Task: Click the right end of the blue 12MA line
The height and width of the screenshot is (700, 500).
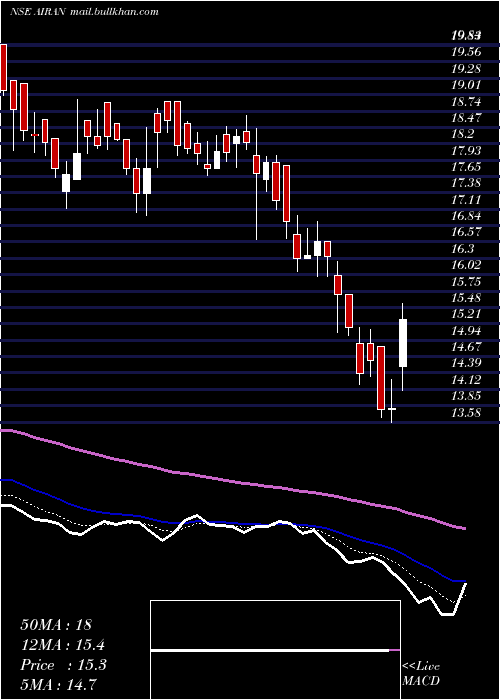Action: coord(464,582)
